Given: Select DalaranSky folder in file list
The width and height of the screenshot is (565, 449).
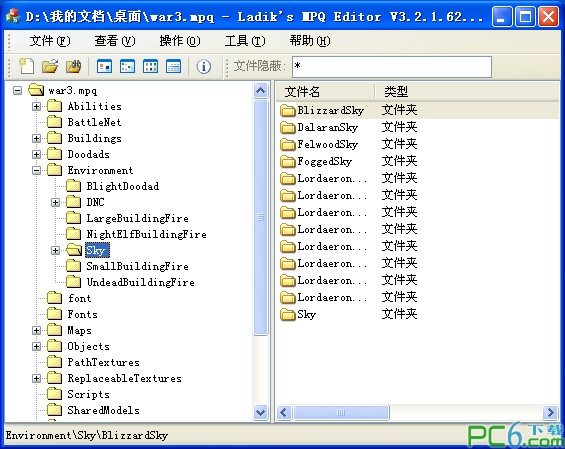Looking at the screenshot, I should click(328, 127).
